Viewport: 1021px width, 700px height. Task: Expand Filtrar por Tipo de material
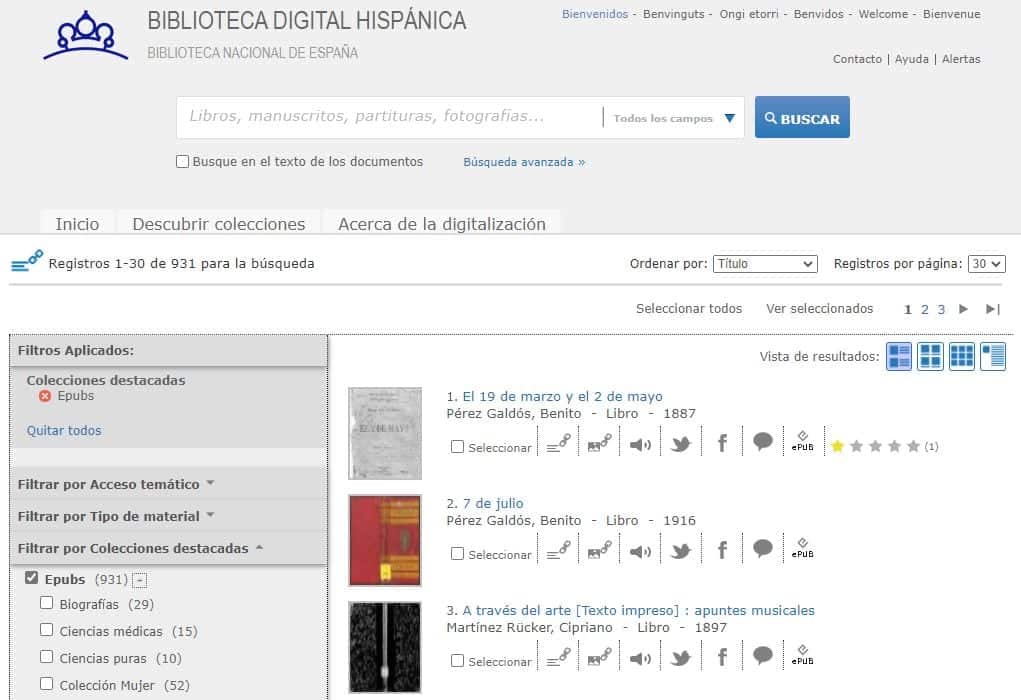point(116,516)
